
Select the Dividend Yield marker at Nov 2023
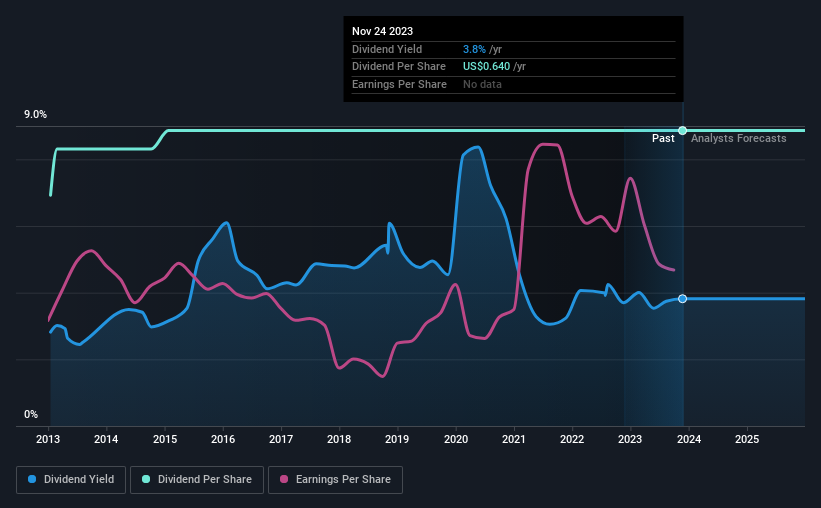click(x=683, y=299)
